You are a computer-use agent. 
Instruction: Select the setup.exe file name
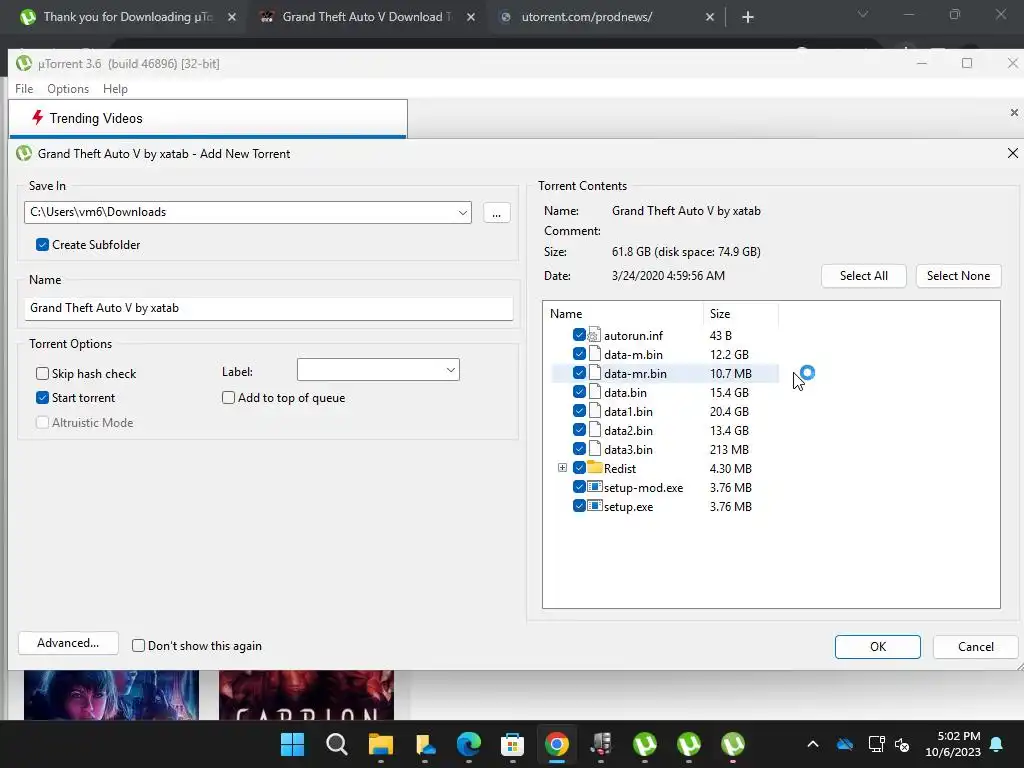pyautogui.click(x=628, y=507)
